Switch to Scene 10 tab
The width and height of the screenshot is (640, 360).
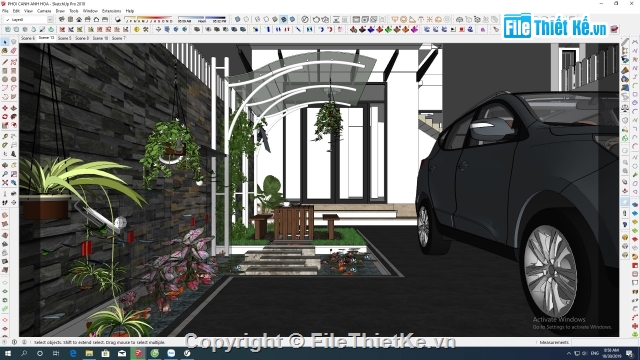pos(100,38)
